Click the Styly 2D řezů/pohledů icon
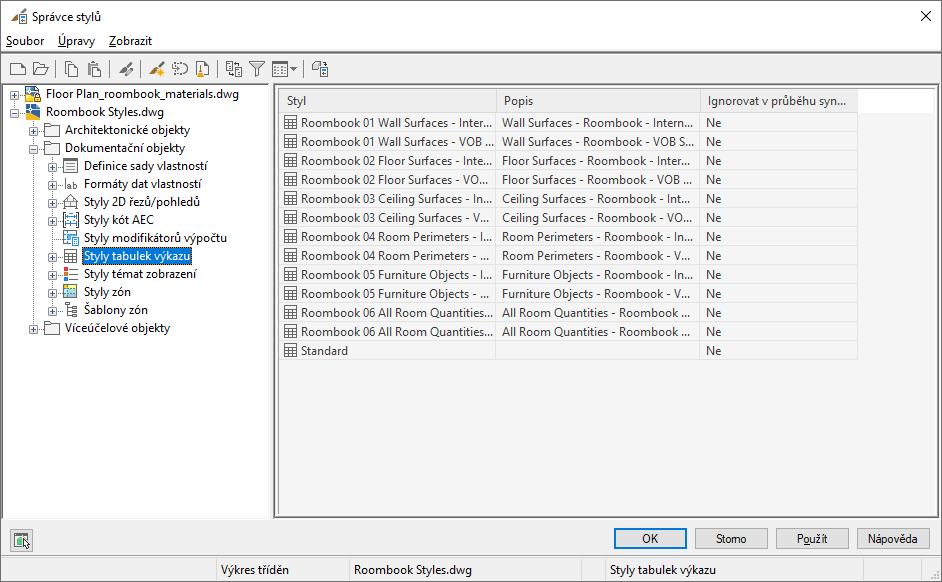The height and width of the screenshot is (582, 942). (70, 202)
